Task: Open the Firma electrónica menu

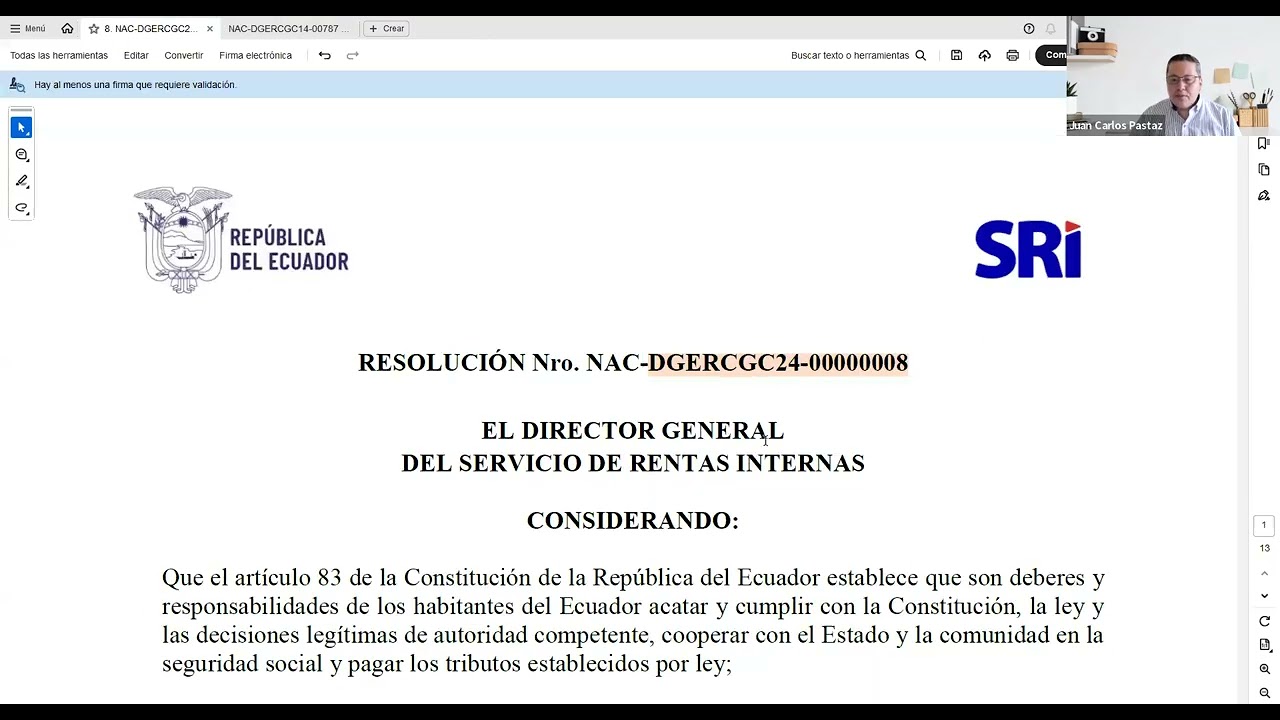Action: coord(256,56)
